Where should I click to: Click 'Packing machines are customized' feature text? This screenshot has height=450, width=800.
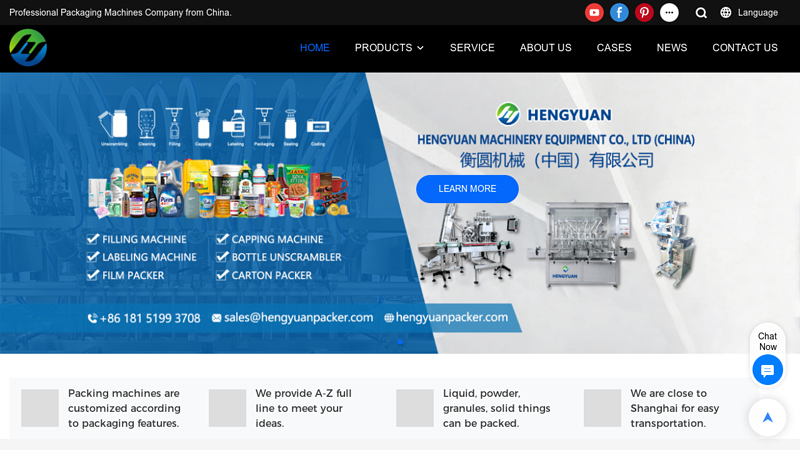124,408
